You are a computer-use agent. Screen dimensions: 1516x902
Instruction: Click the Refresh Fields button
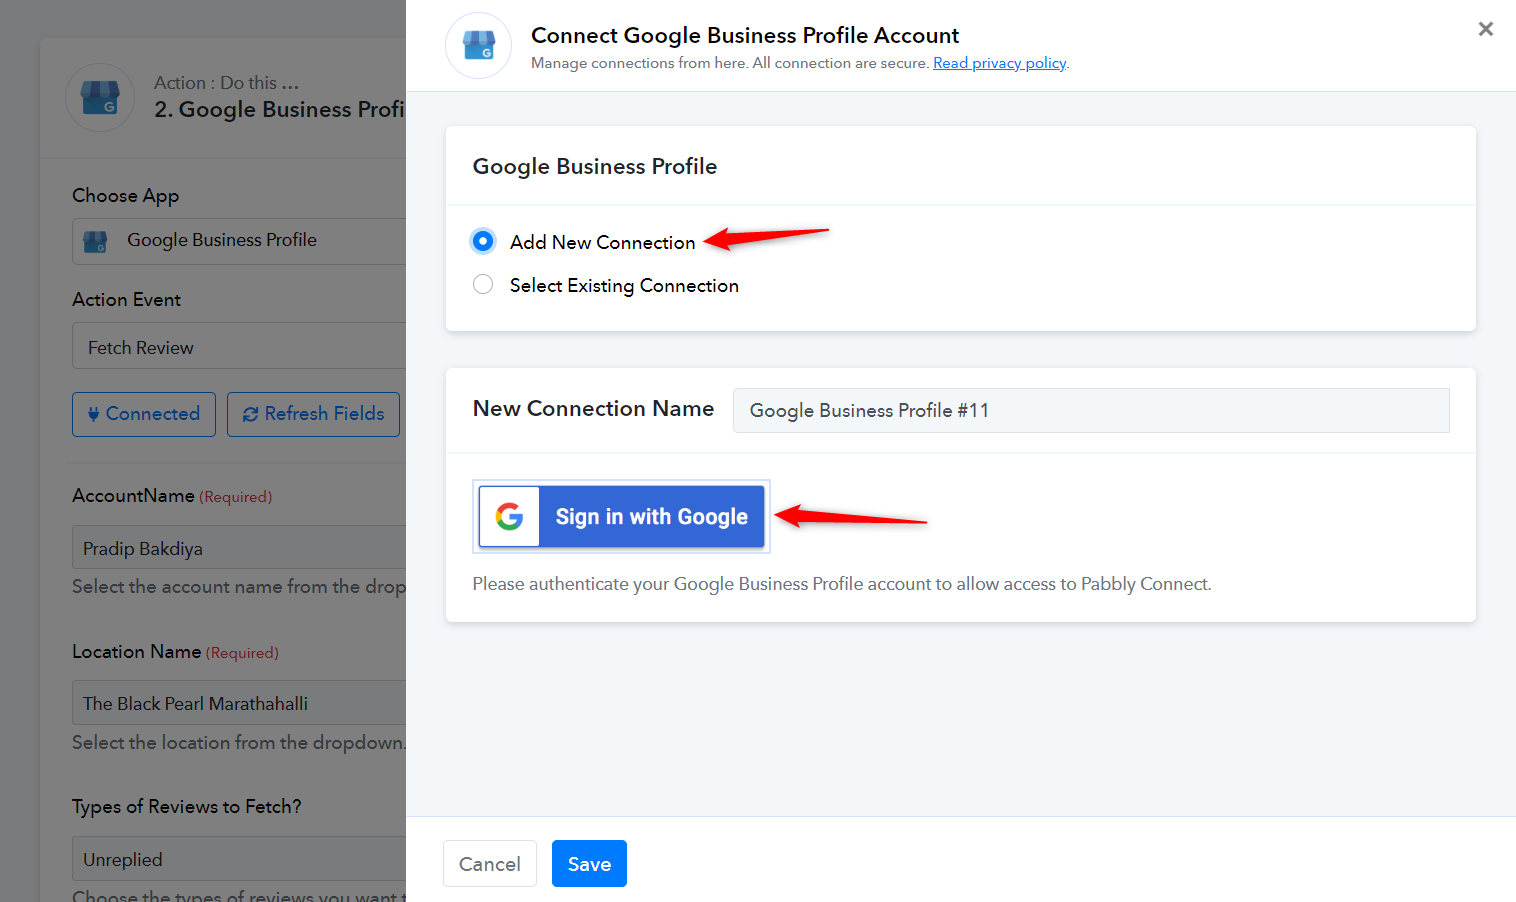[x=313, y=414]
